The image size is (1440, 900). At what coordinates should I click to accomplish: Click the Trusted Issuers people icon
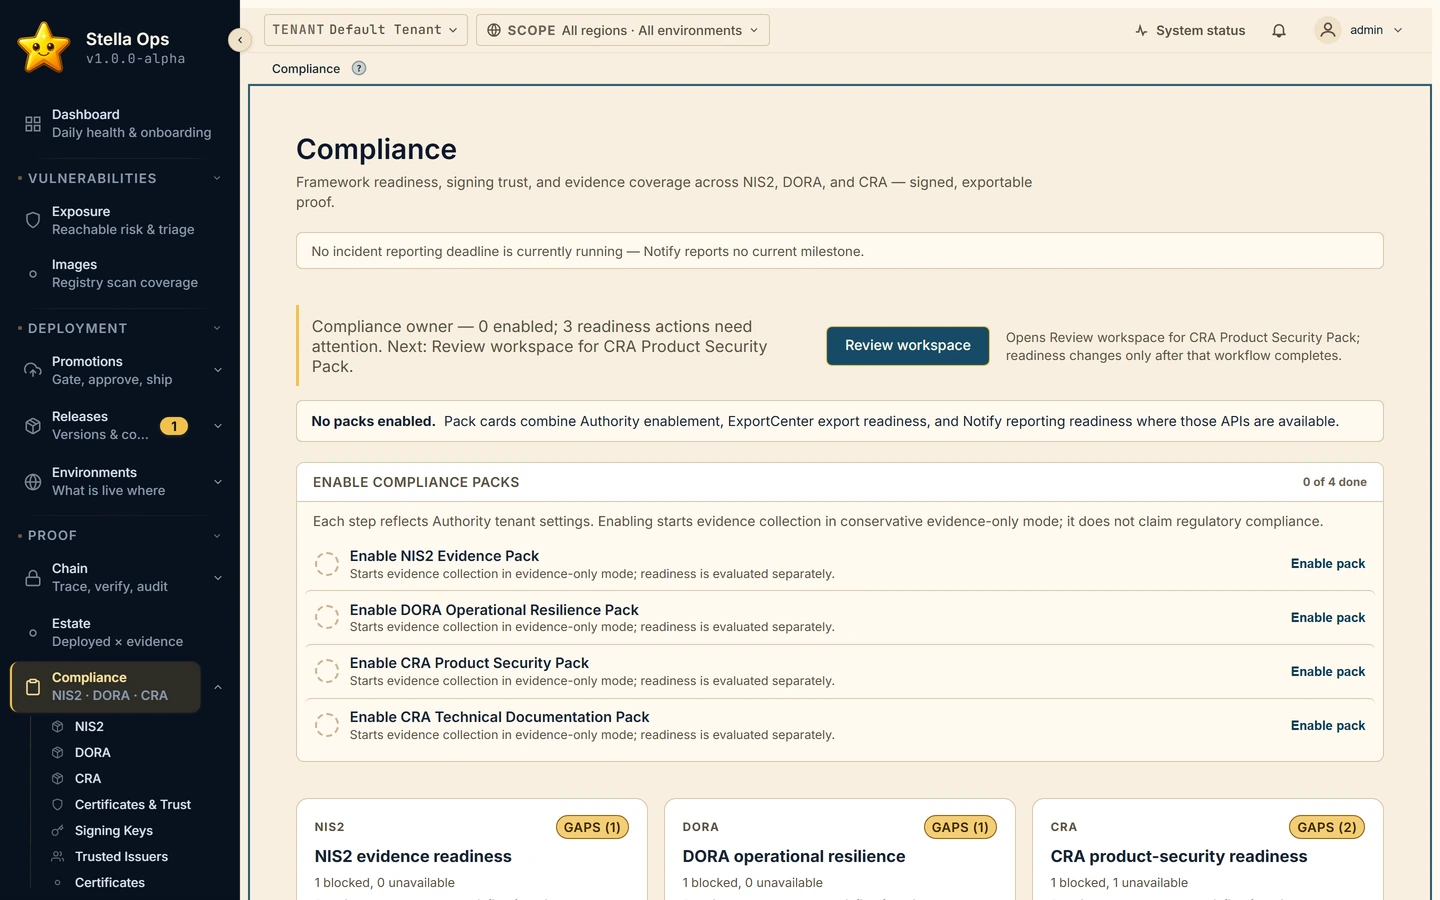[x=58, y=857]
